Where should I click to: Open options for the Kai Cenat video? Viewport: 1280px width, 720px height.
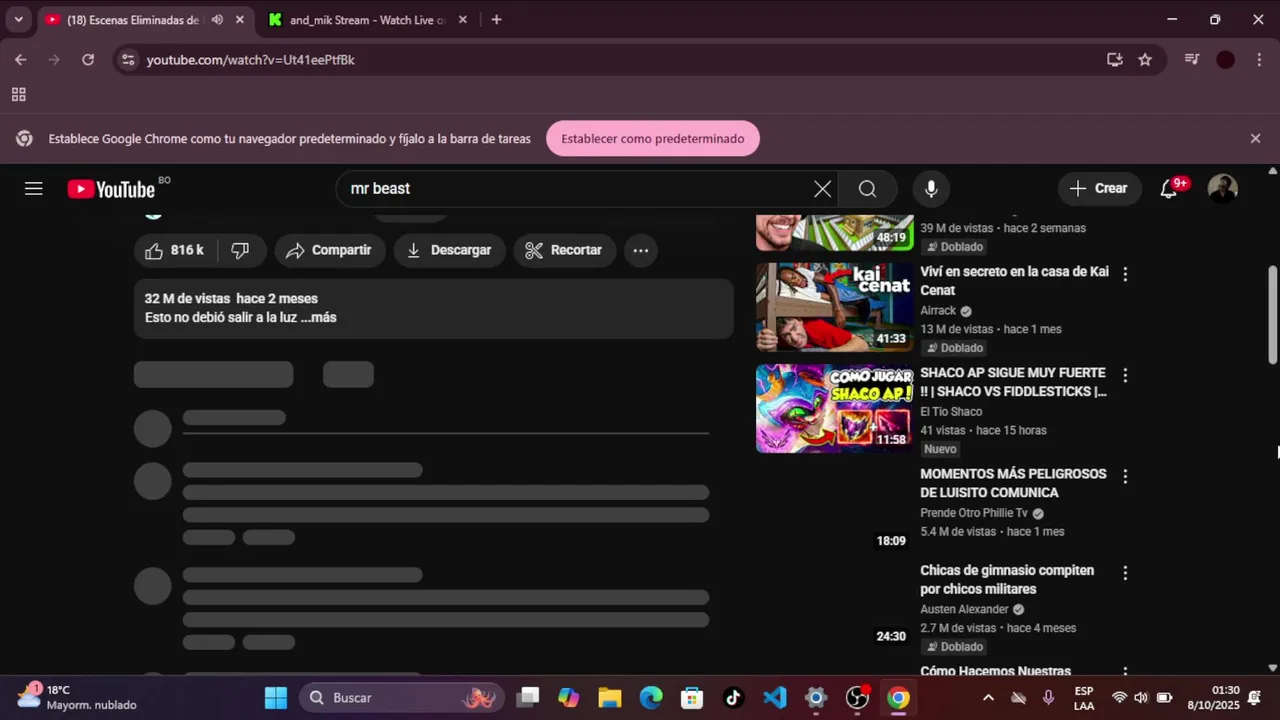point(1125,274)
